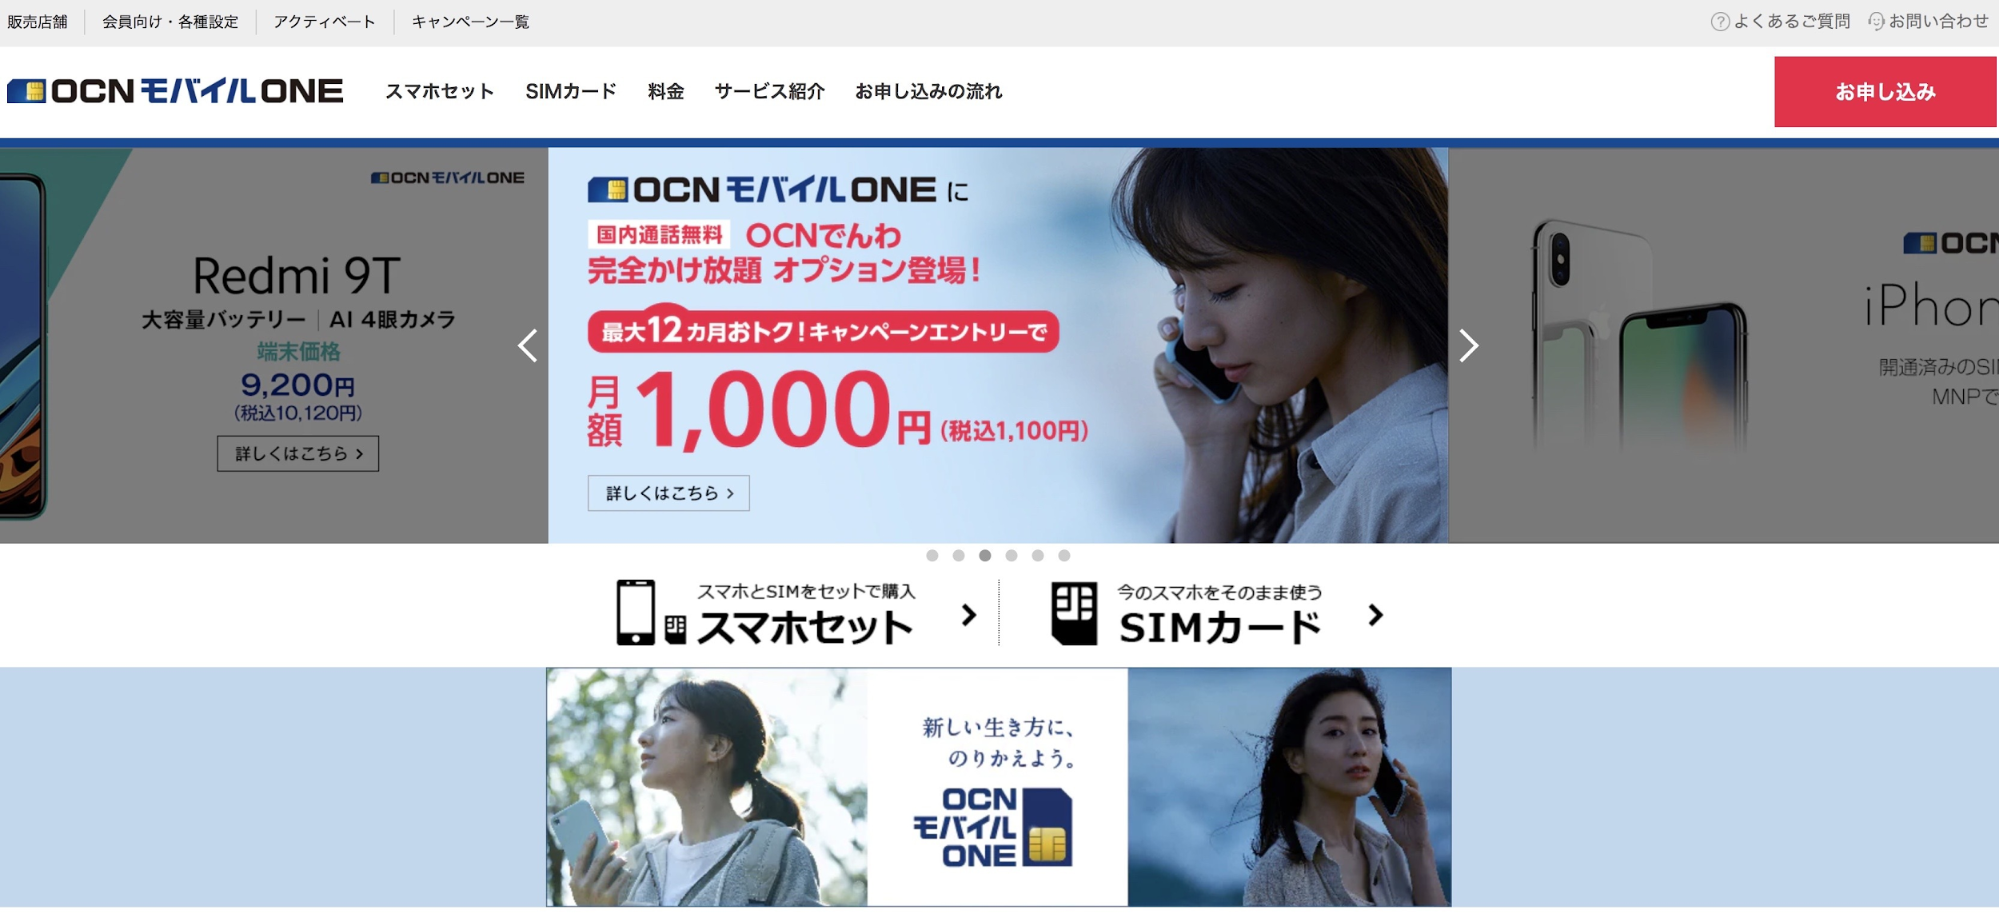Select the active third carousel dot
This screenshot has height=918, width=1999.
coord(985,555)
